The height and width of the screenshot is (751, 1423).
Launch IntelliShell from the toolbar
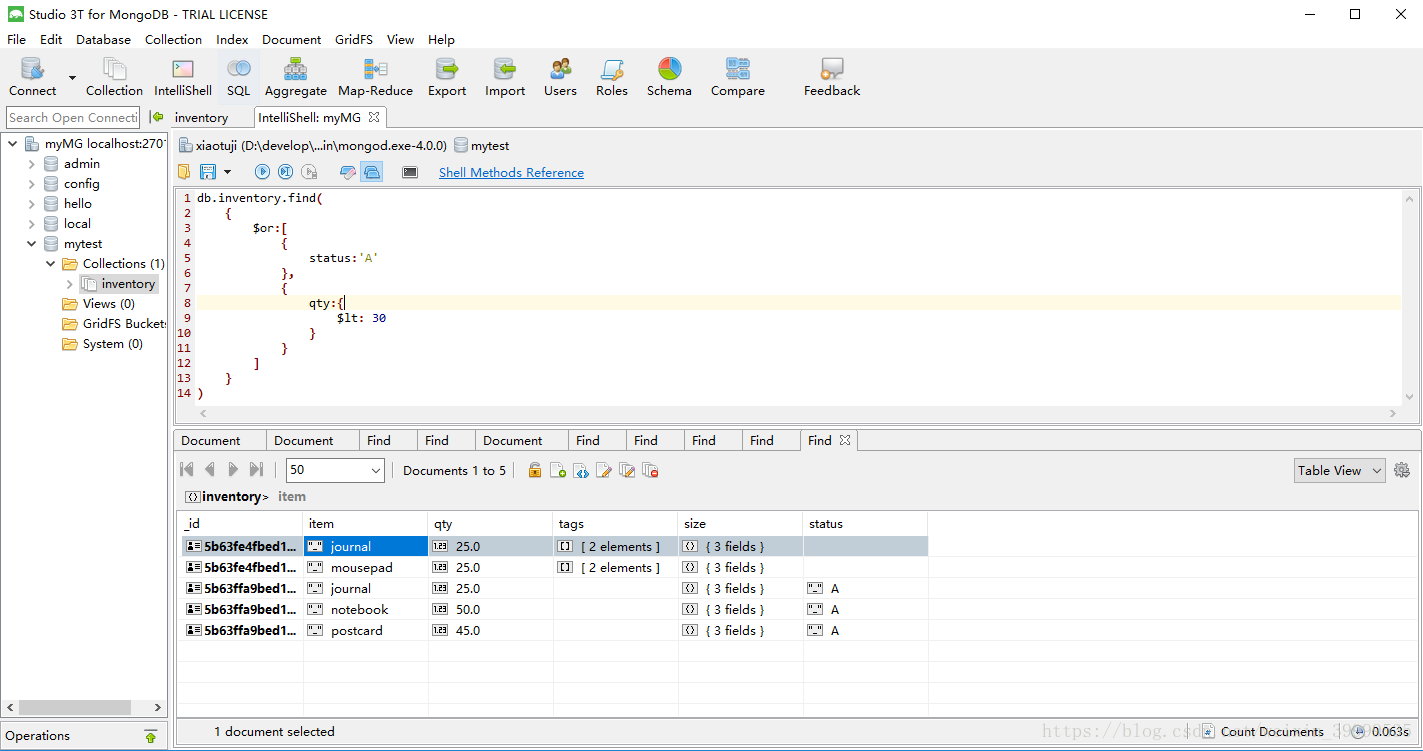coord(183,77)
